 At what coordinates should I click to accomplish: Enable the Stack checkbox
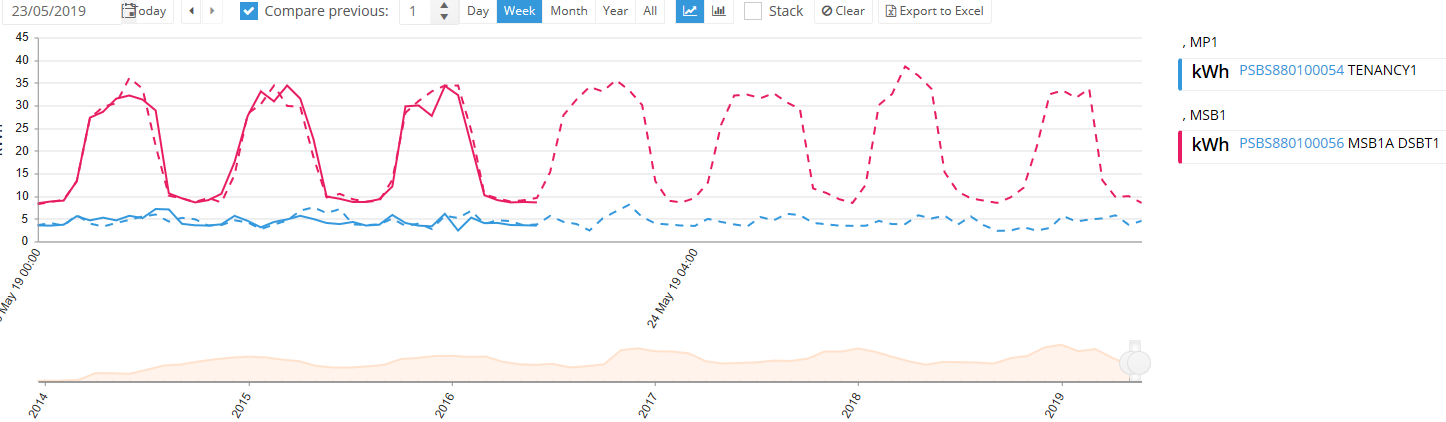pyautogui.click(x=753, y=11)
